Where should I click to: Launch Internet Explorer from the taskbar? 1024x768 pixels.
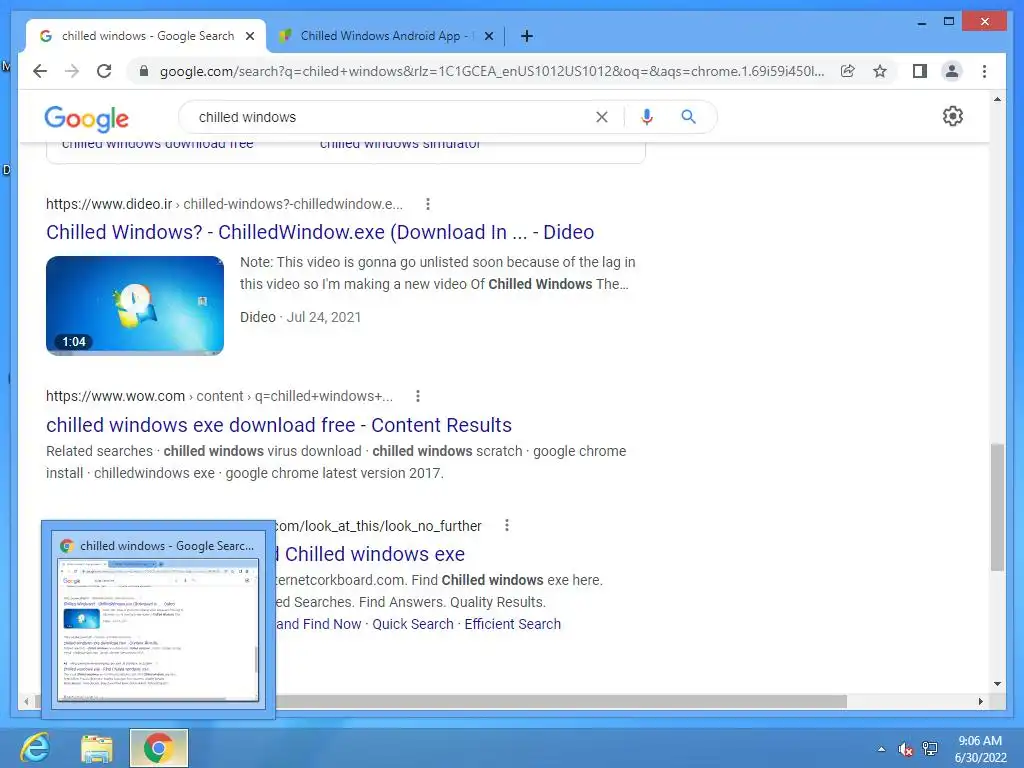(35, 748)
